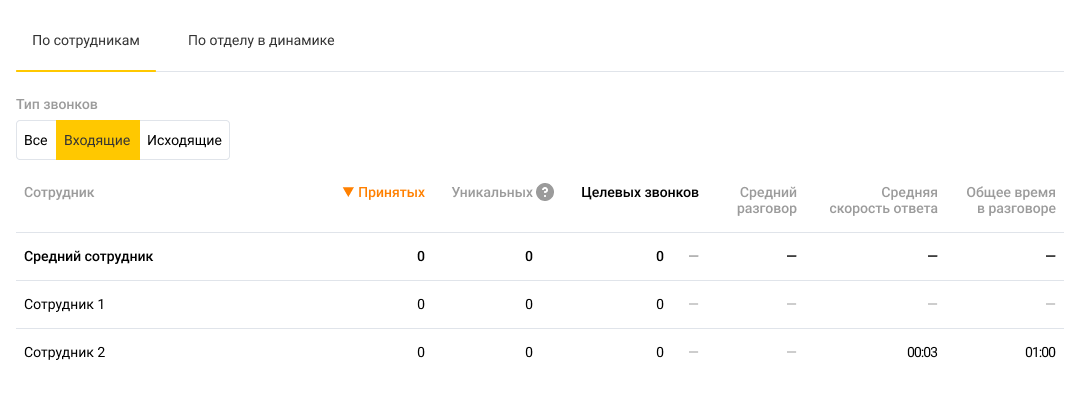Click the Тип звонков label
Viewport: 1080px width, 400px height.
(x=56, y=104)
